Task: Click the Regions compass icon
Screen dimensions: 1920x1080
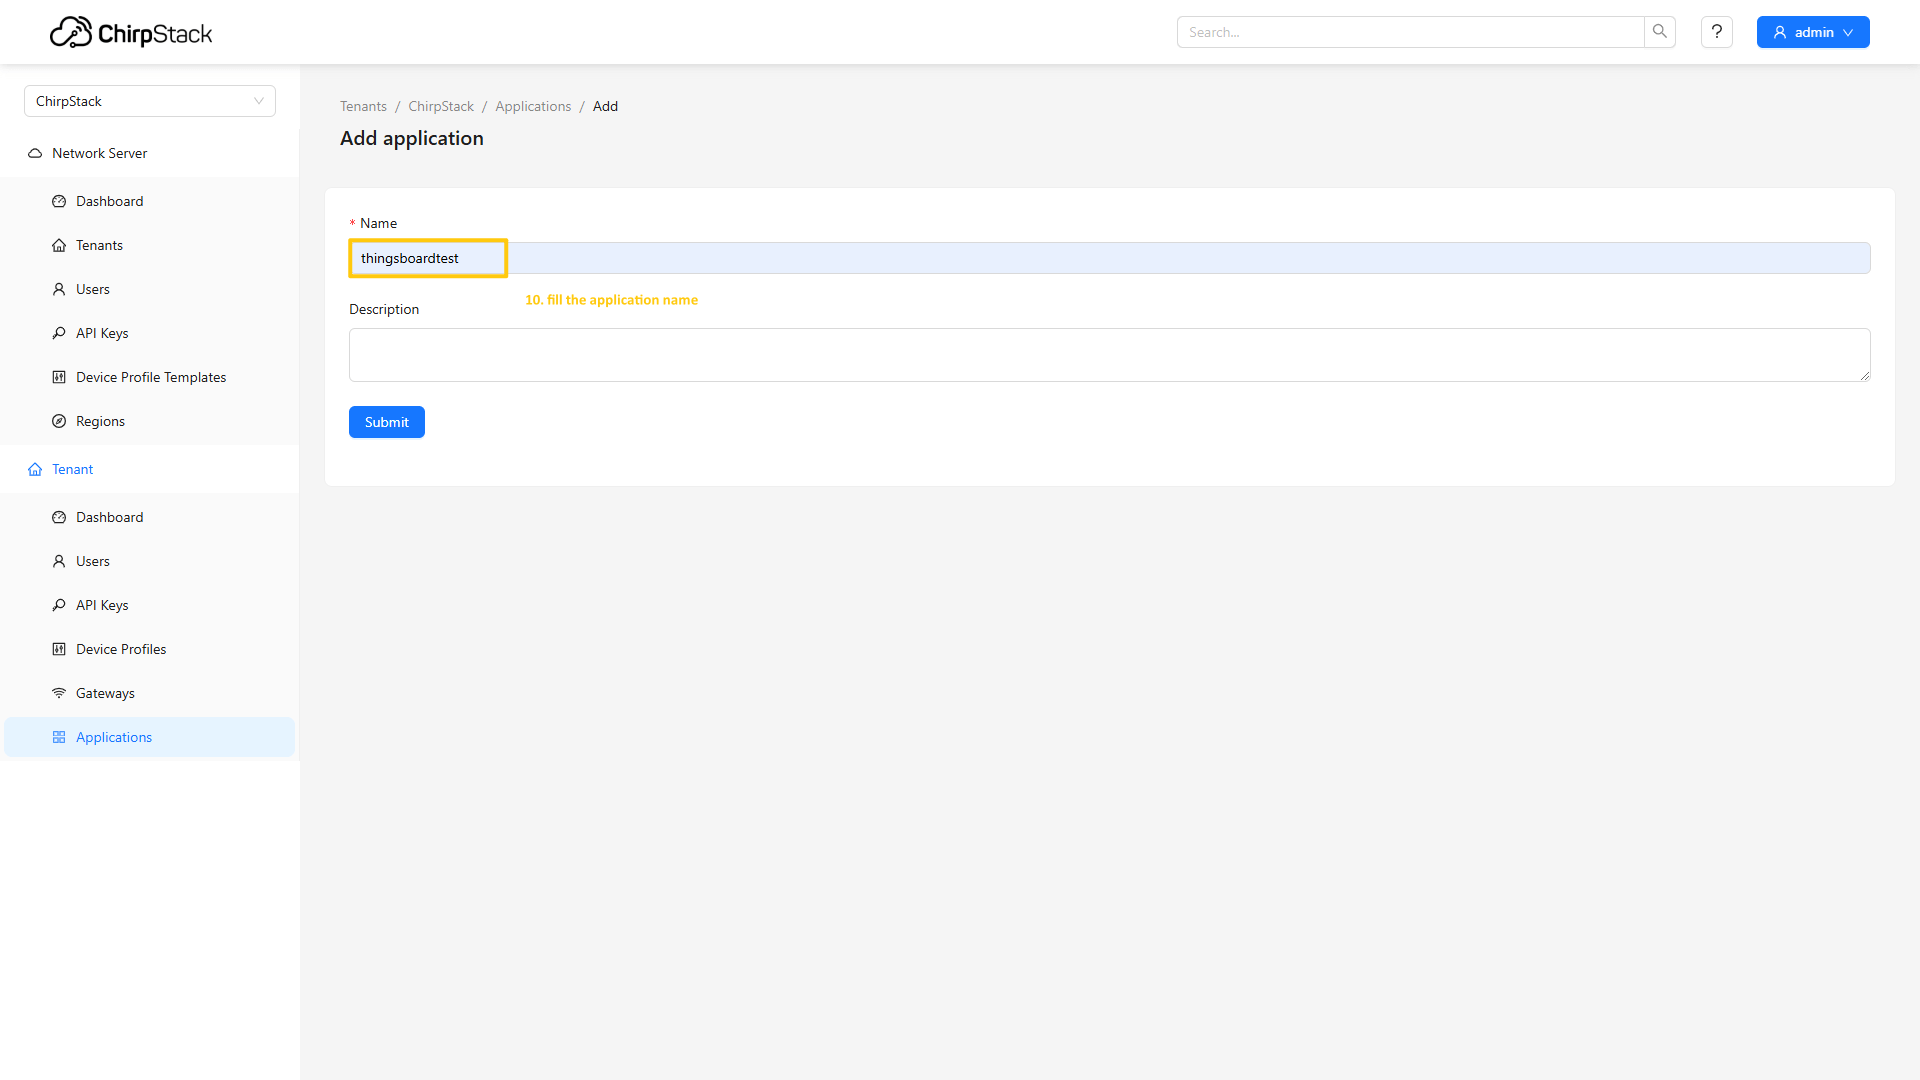Action: (59, 421)
